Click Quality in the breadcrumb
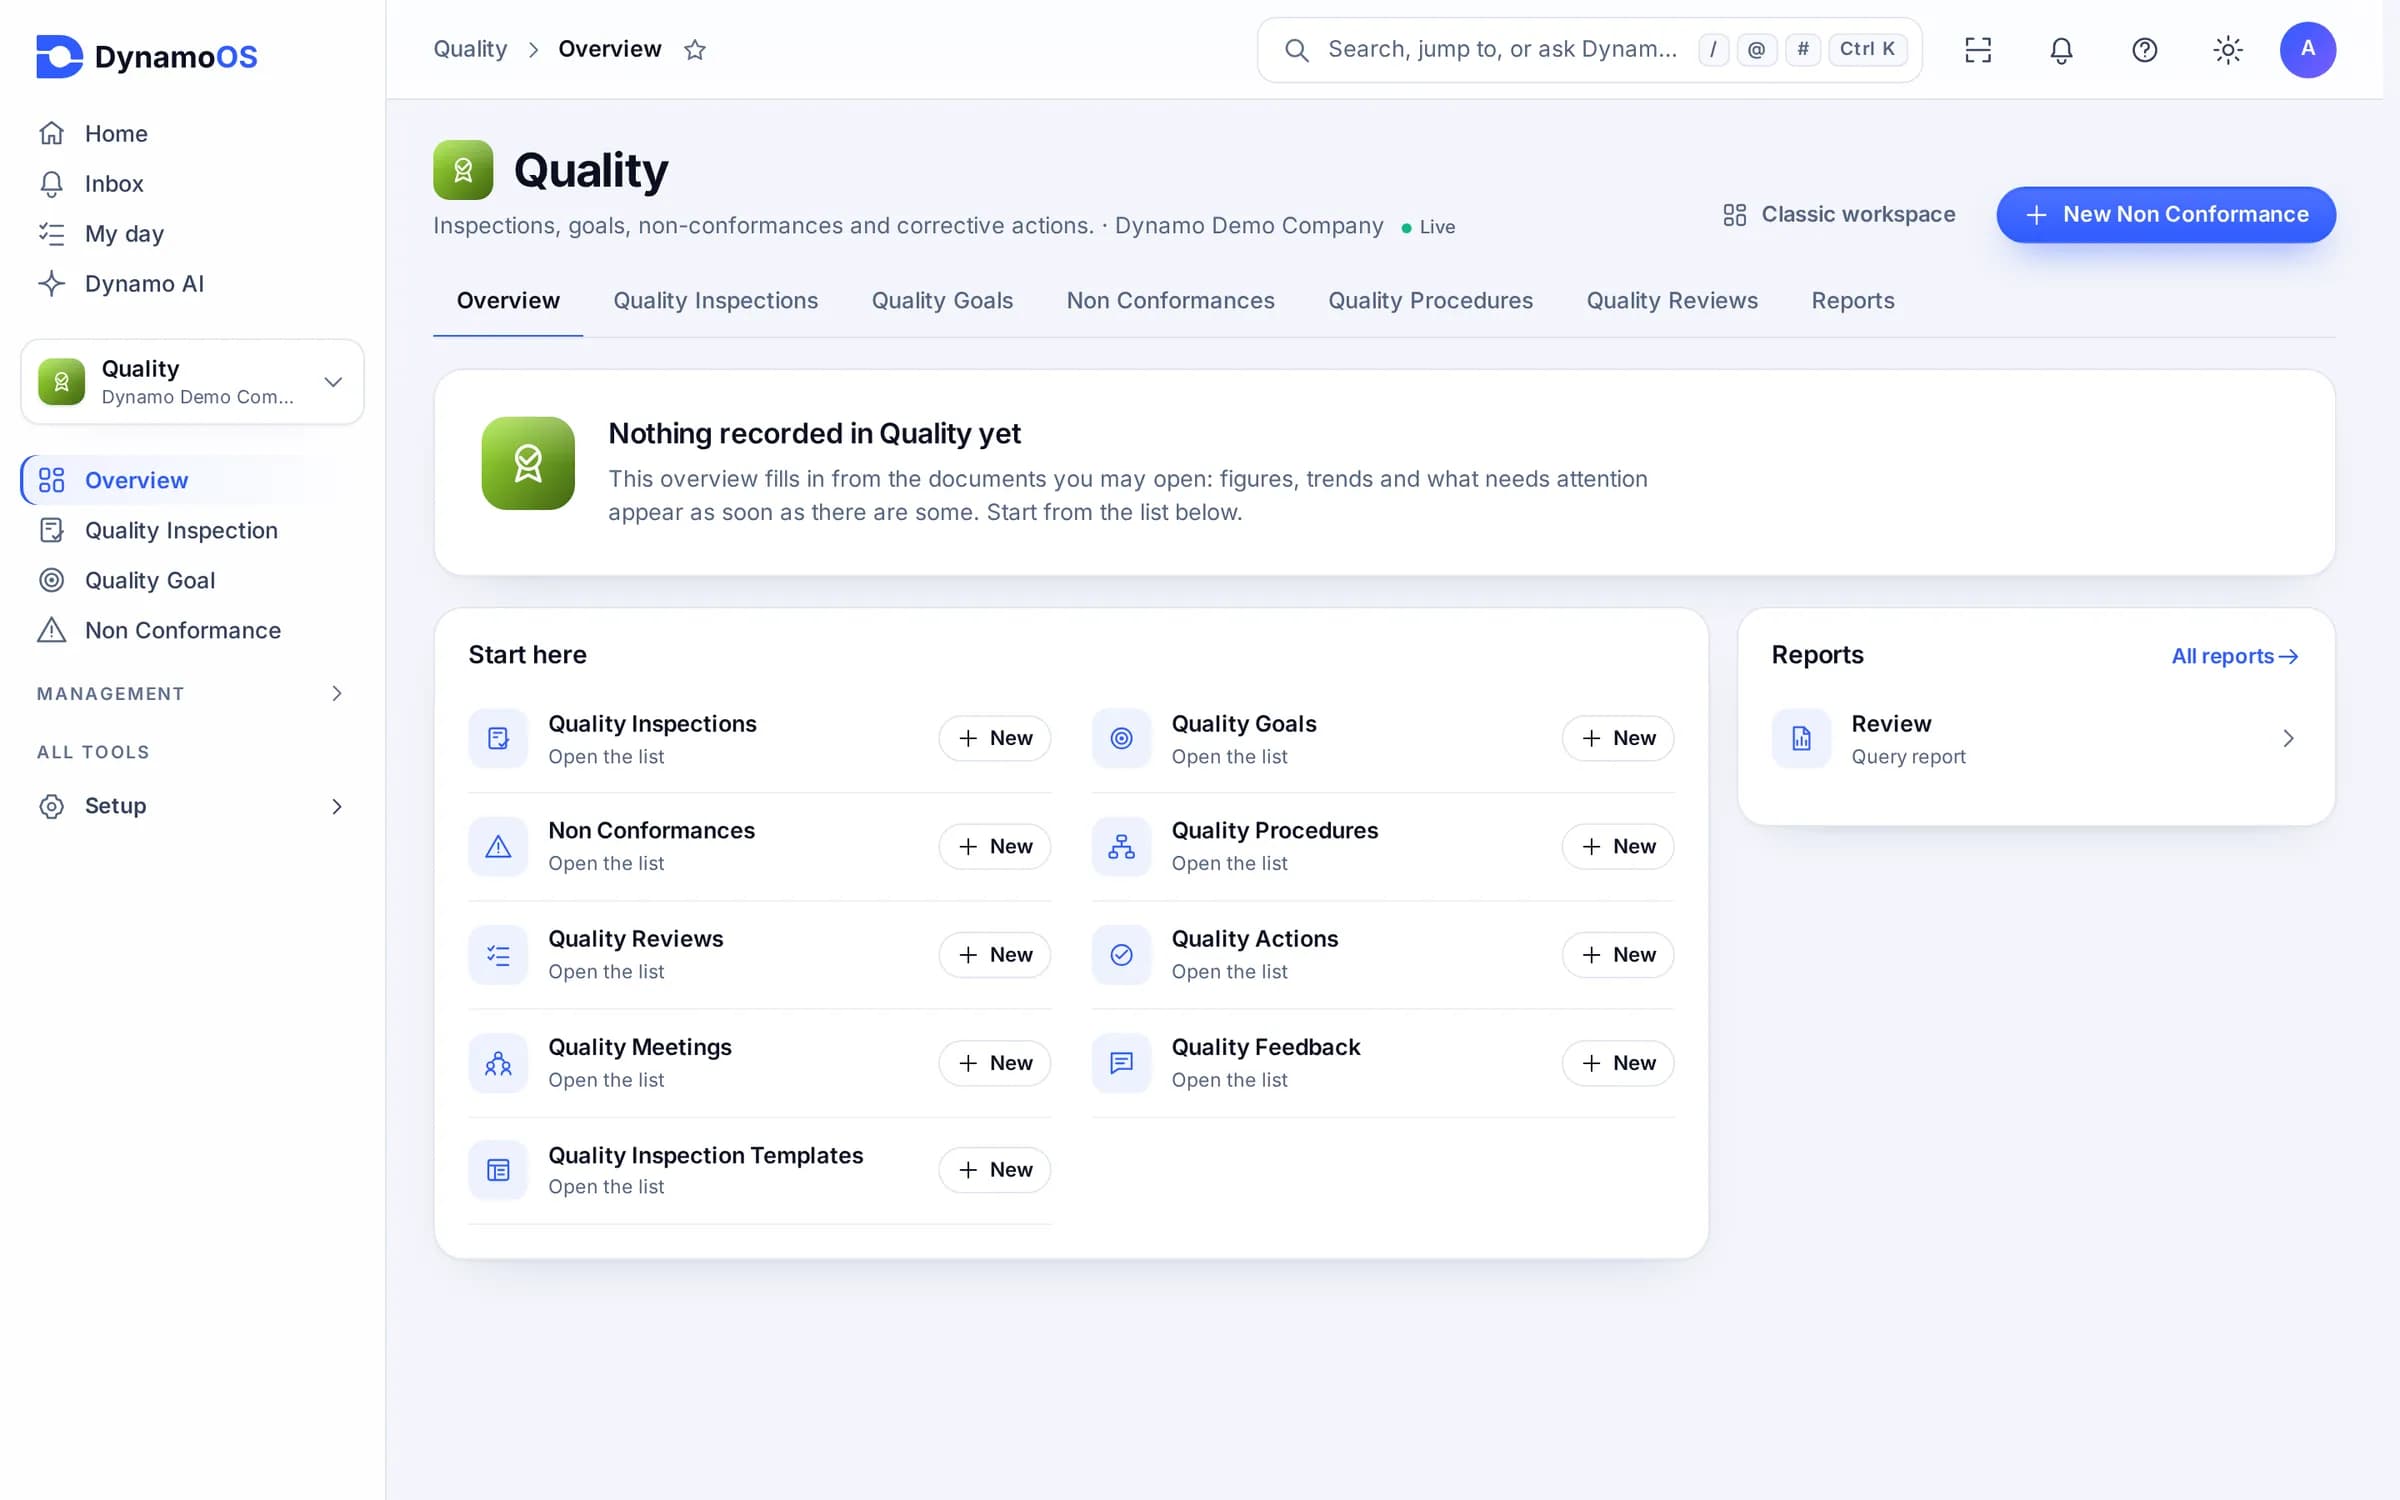Screen dimensions: 2400x1500 click(x=470, y=49)
